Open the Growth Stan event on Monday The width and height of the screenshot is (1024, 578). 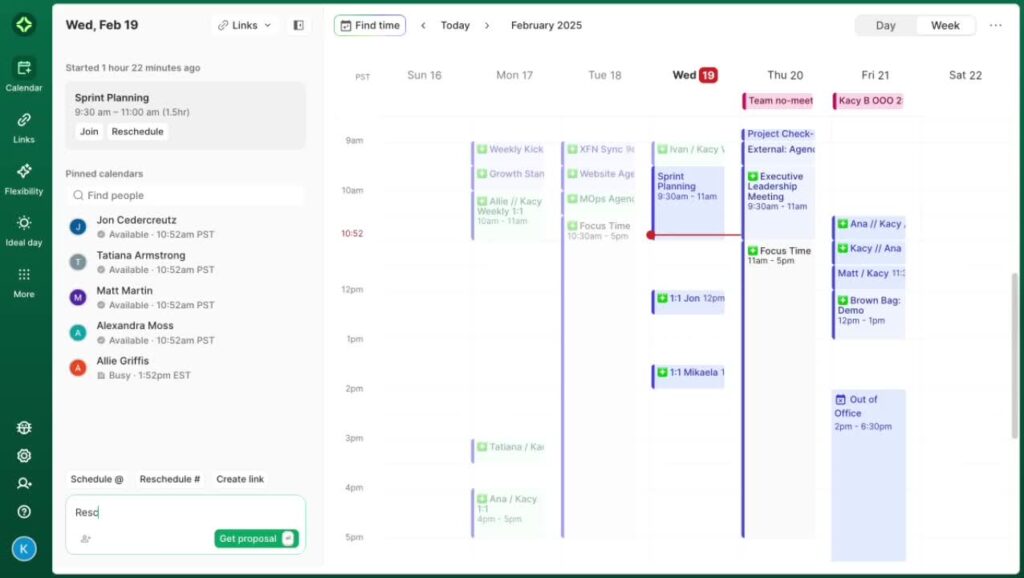tap(508, 177)
